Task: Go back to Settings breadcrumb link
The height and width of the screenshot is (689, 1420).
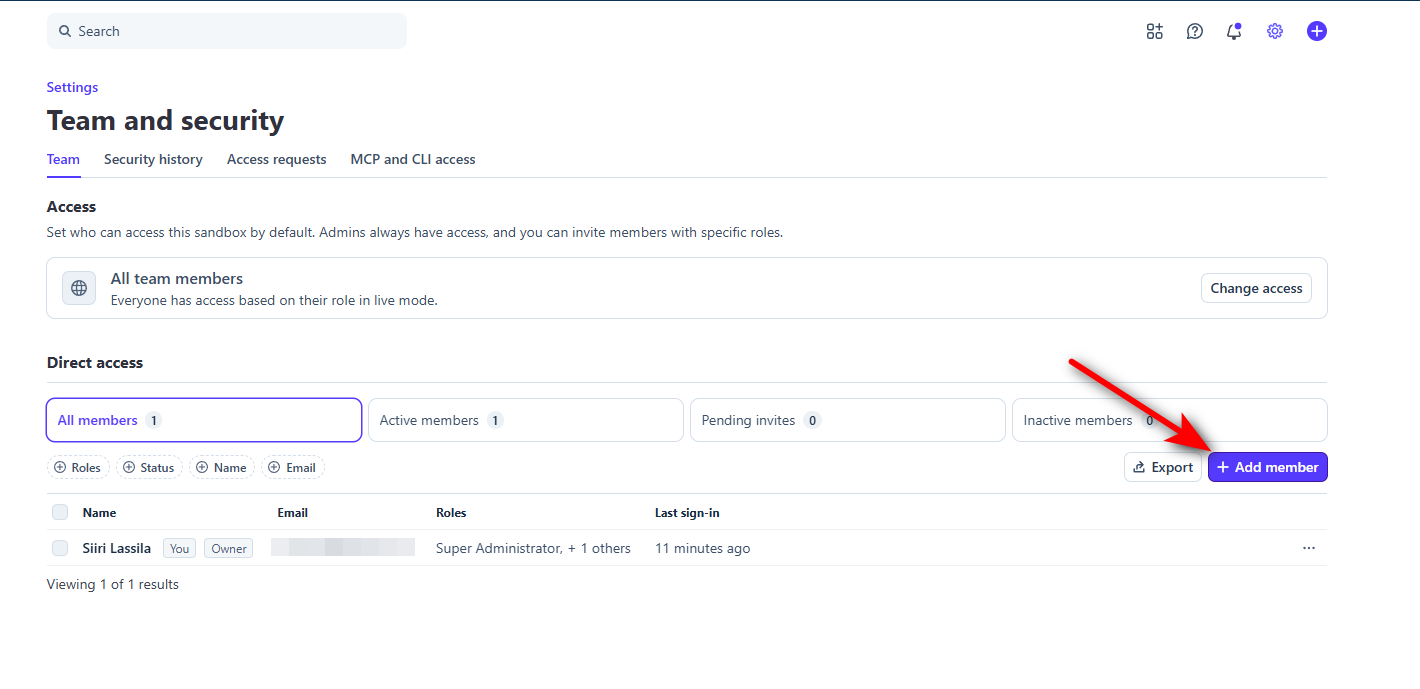Action: (x=73, y=87)
